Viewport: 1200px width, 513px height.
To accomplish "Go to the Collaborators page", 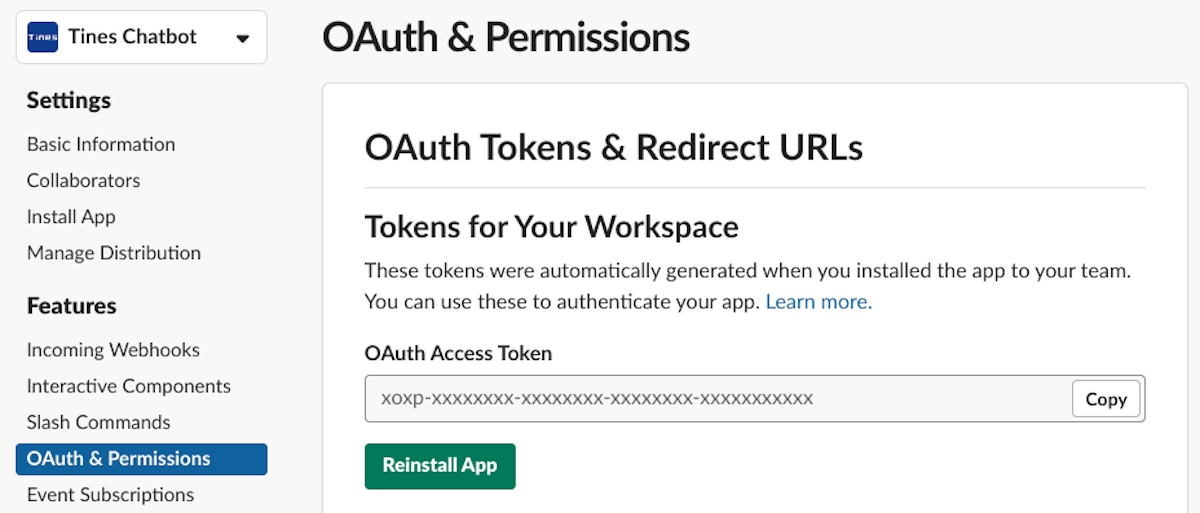I will click(83, 180).
